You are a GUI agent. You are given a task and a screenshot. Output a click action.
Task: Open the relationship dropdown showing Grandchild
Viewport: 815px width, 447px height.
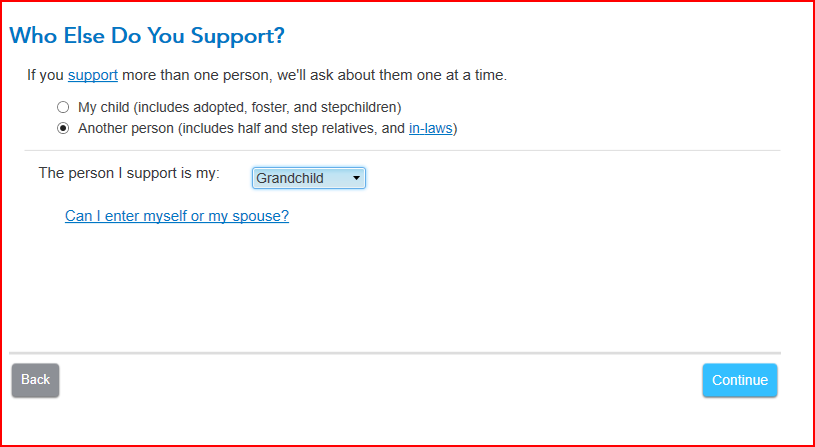308,178
